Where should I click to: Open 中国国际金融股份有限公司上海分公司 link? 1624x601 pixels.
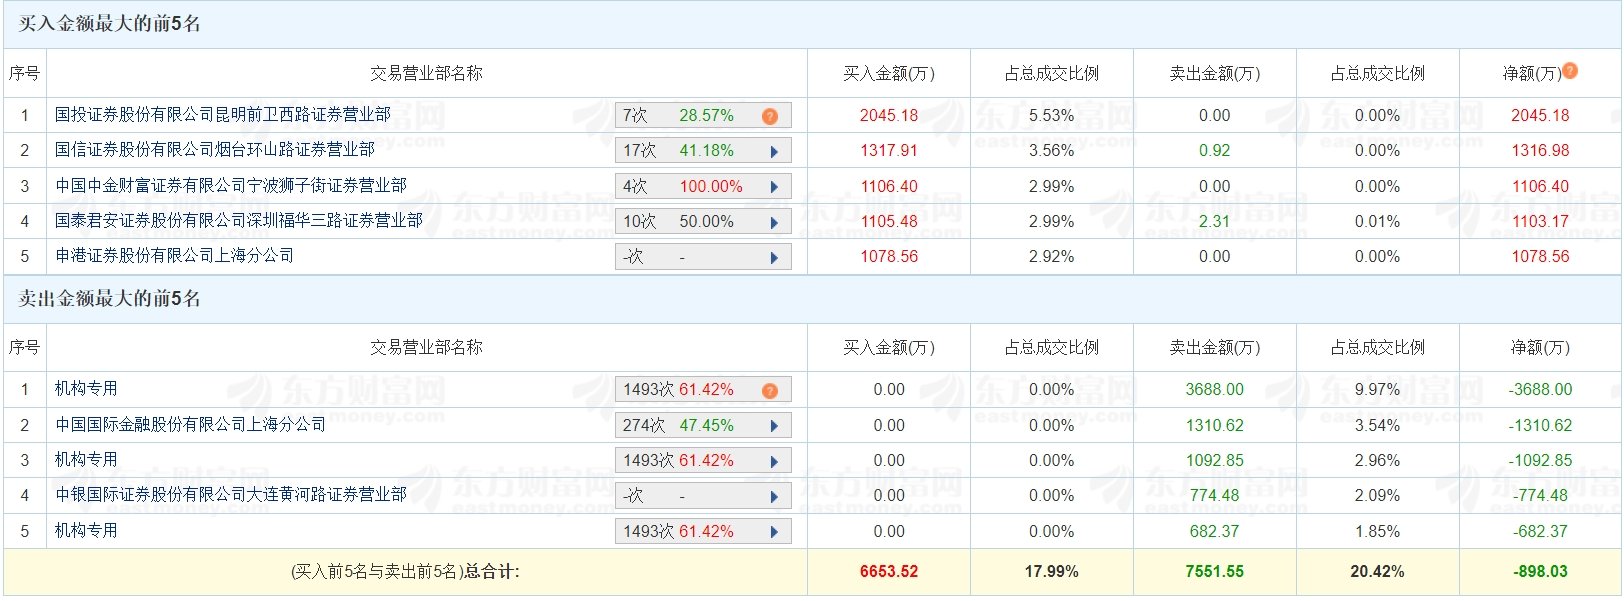point(190,425)
